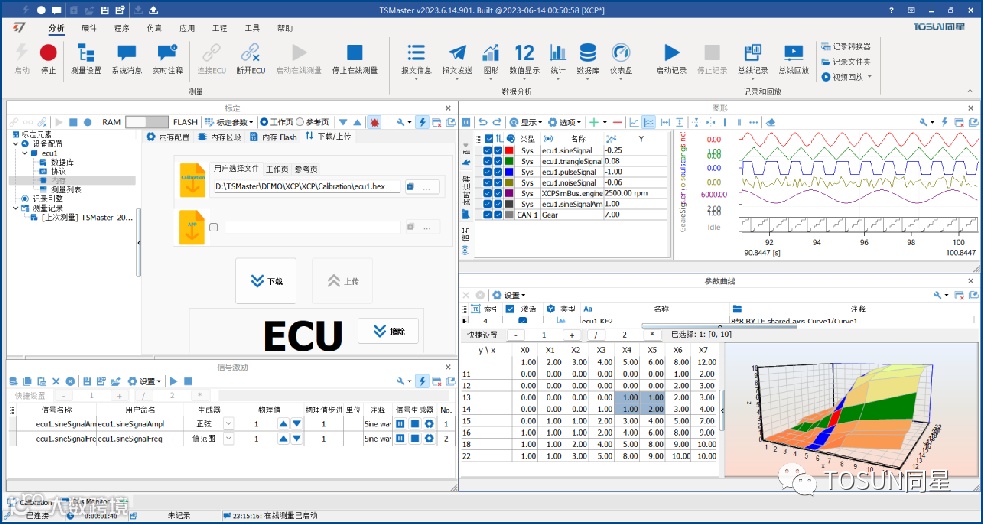Open the 硬件 ribbon tab
The image size is (983, 524).
[x=89, y=28]
